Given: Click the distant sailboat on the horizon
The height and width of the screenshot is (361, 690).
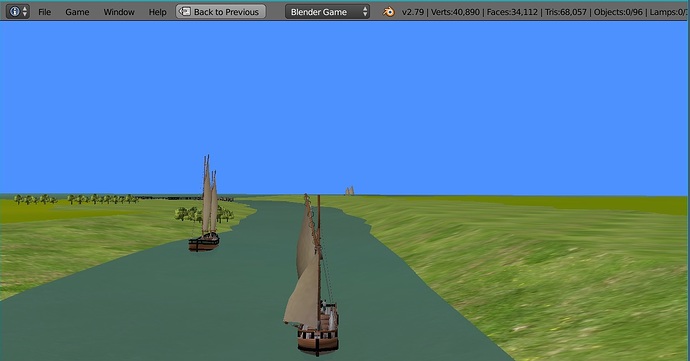Looking at the screenshot, I should click(350, 191).
